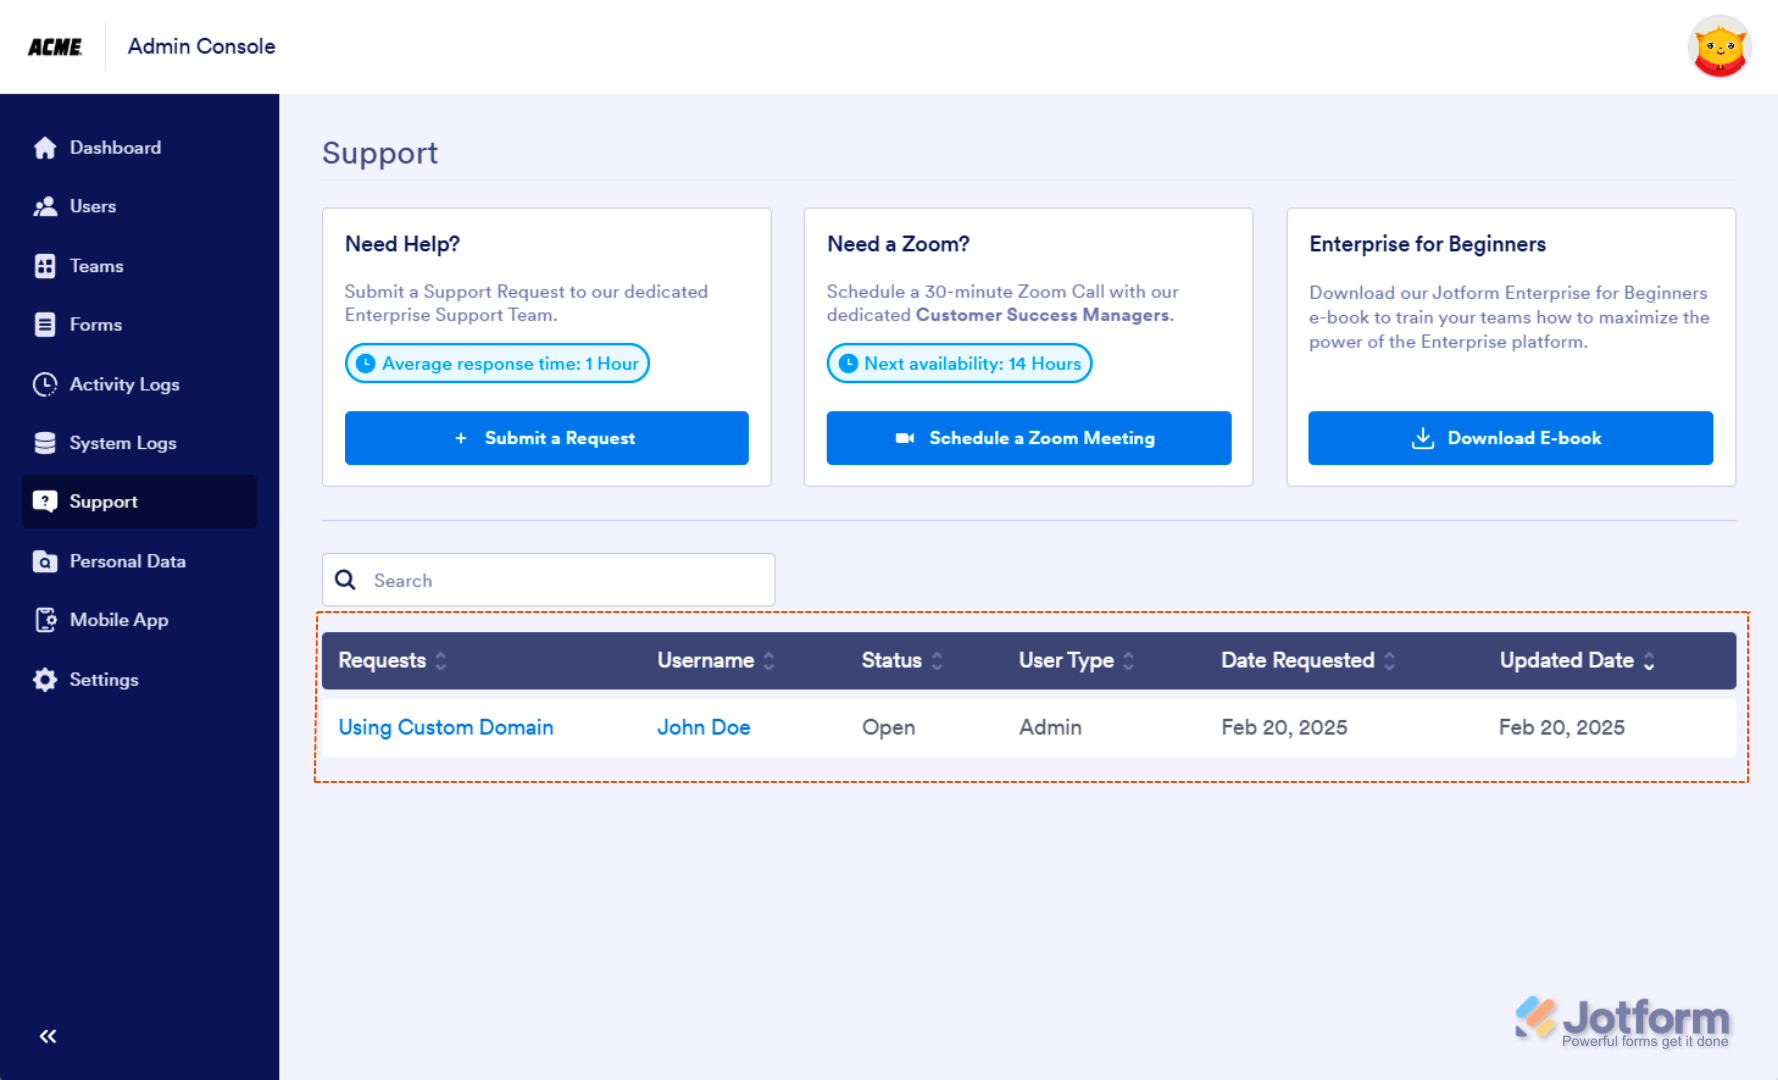Click the Settings gear icon
The height and width of the screenshot is (1080, 1778).
[x=45, y=680]
